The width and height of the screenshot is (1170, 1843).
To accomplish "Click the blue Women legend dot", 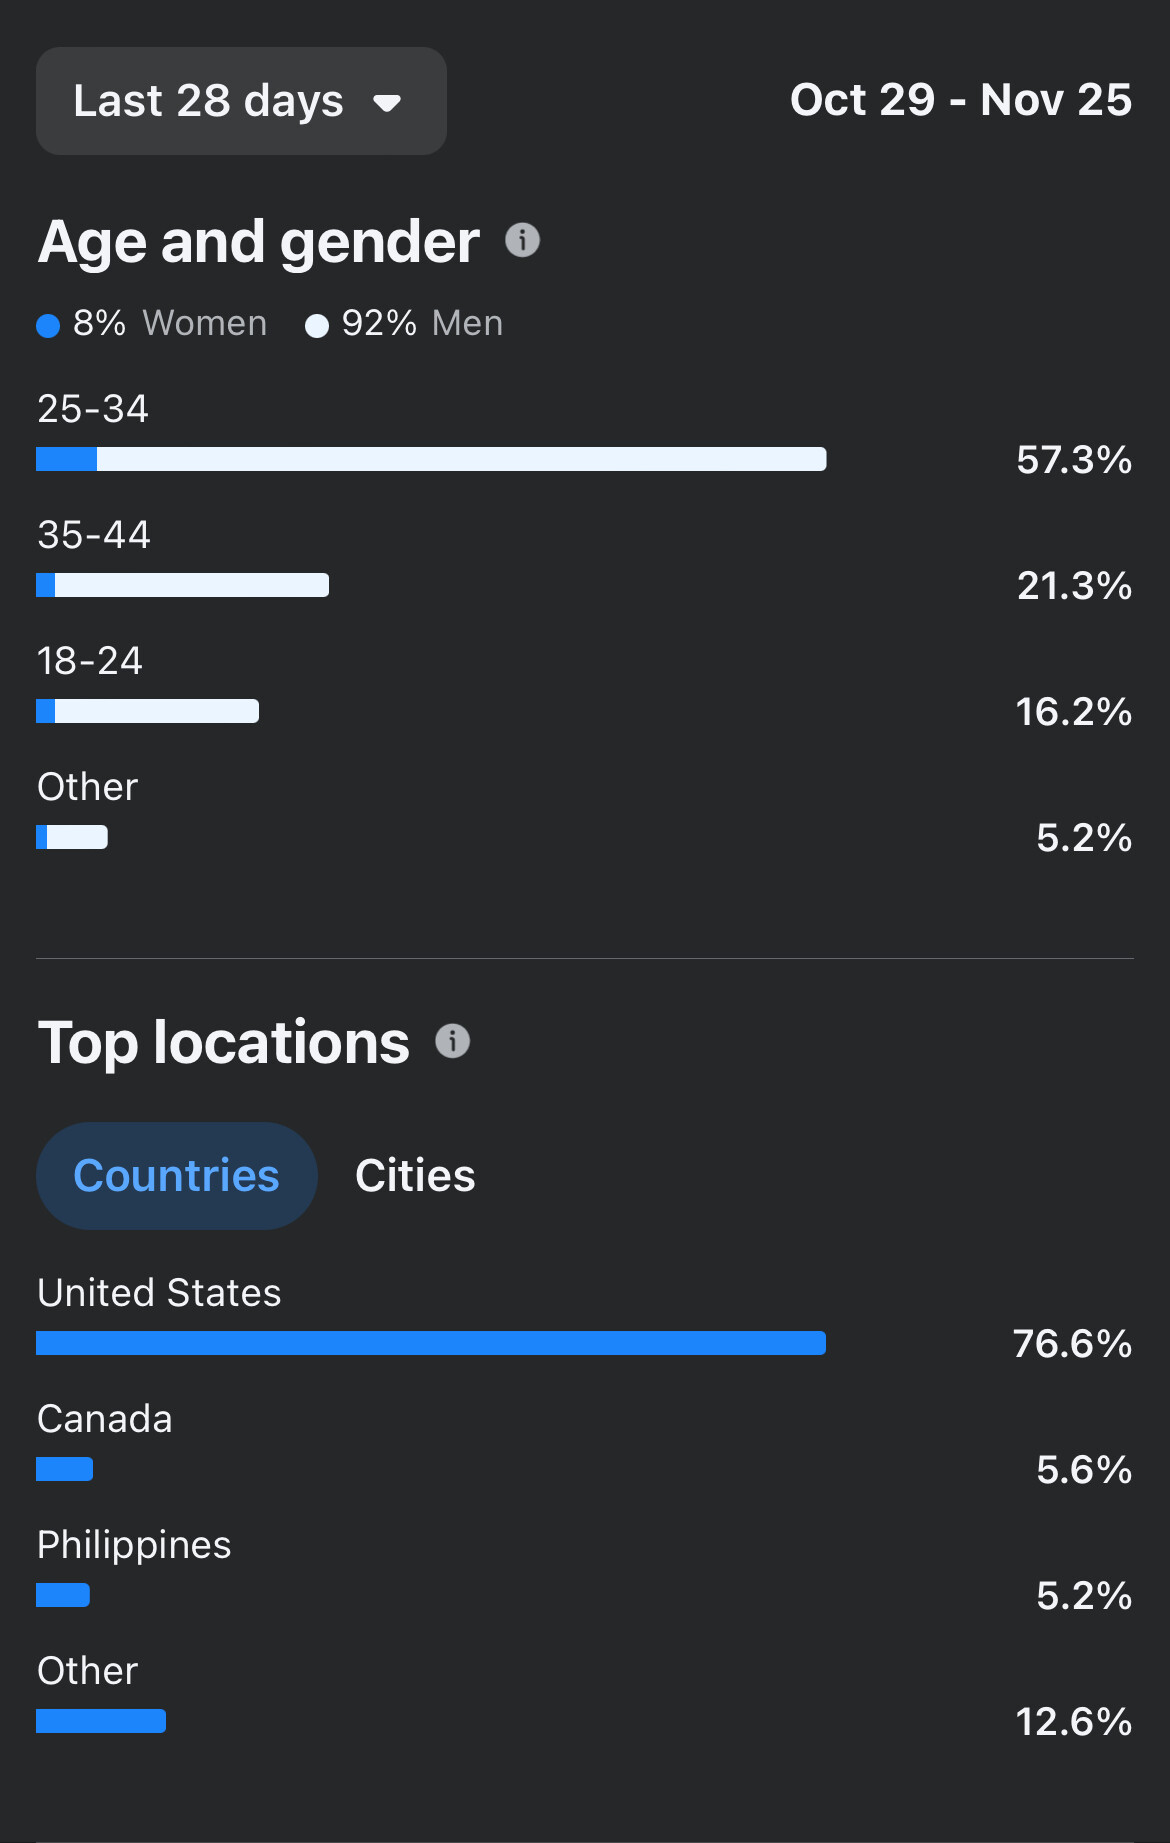I will pyautogui.click(x=48, y=326).
